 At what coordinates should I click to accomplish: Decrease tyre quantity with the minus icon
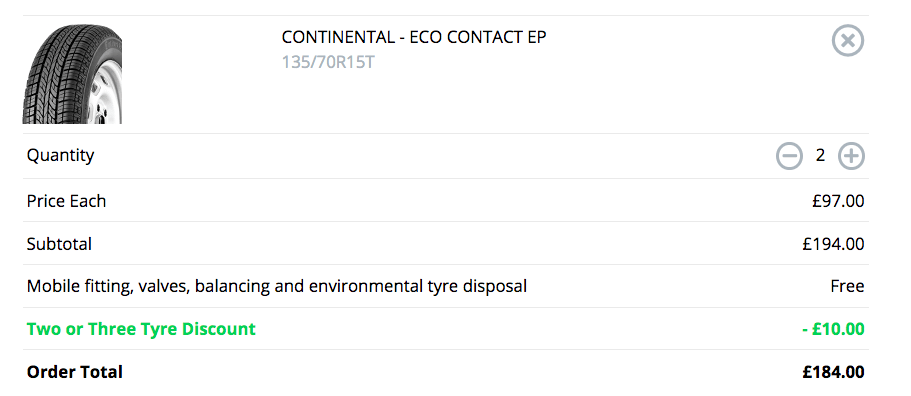(x=789, y=156)
